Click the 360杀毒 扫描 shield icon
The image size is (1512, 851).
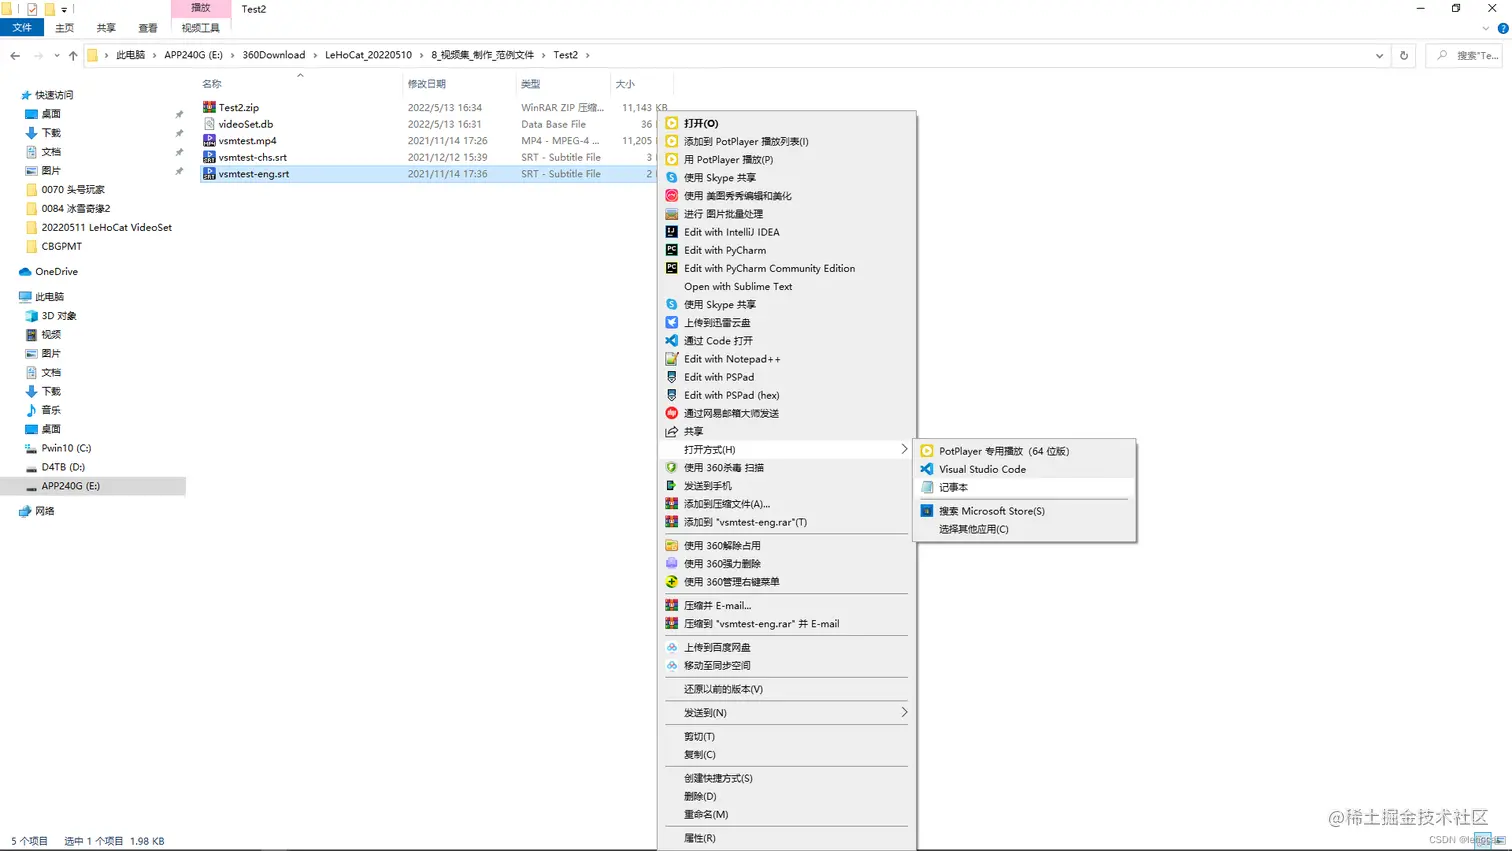pos(672,467)
